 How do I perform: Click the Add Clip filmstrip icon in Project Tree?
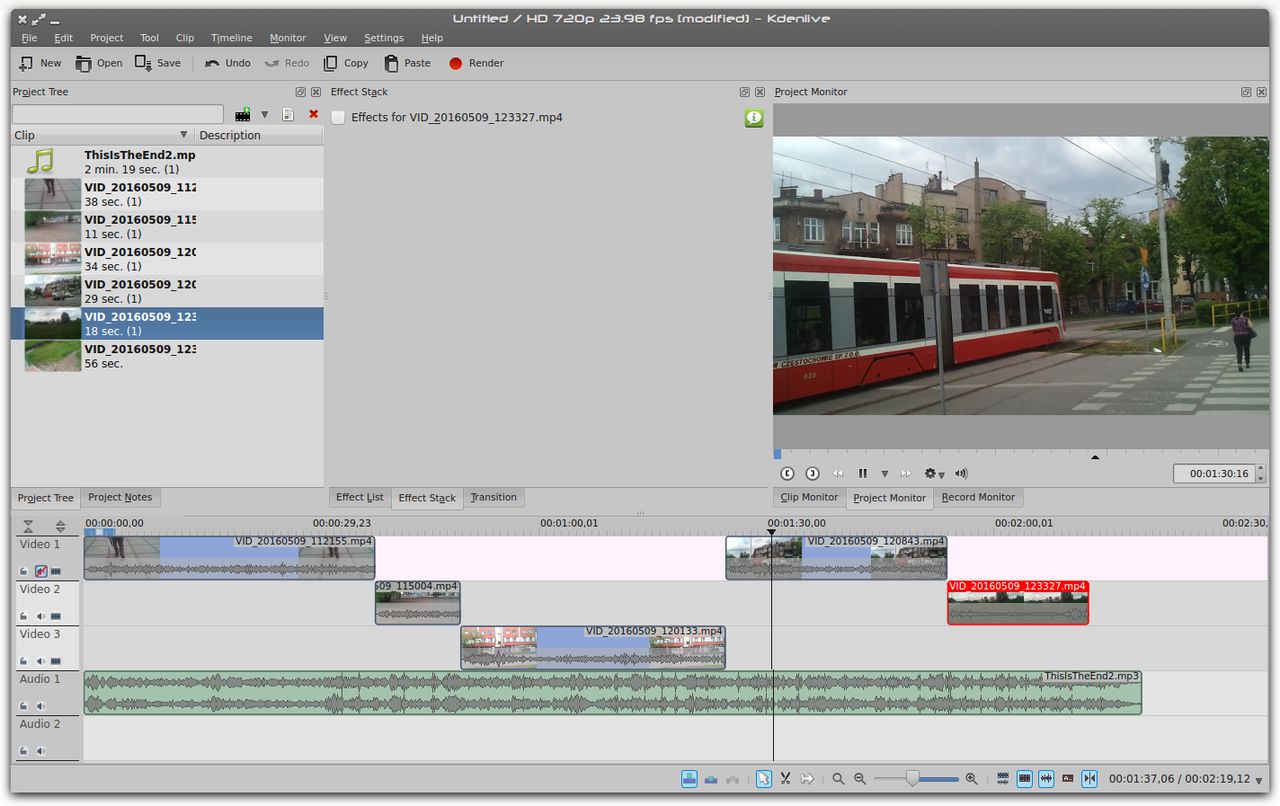(242, 115)
